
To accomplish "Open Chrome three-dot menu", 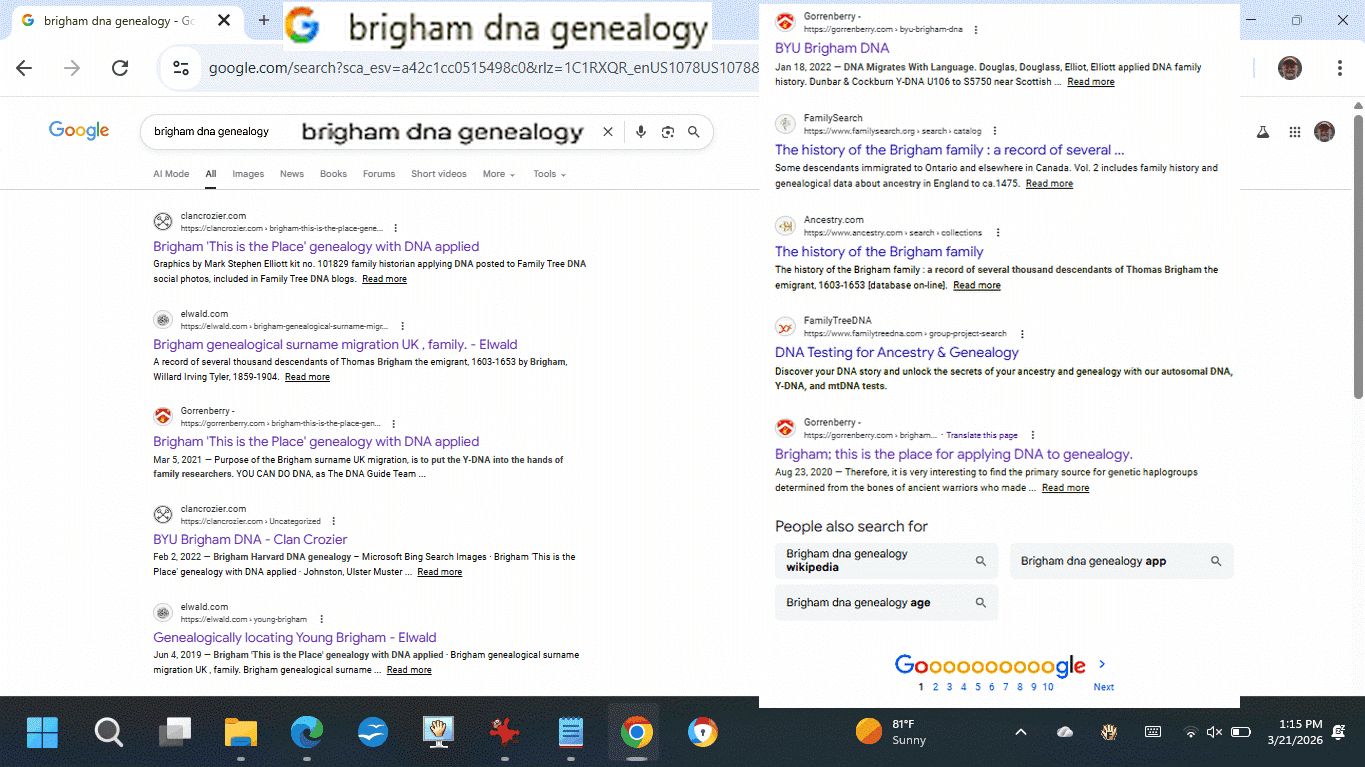I will click(x=1339, y=68).
